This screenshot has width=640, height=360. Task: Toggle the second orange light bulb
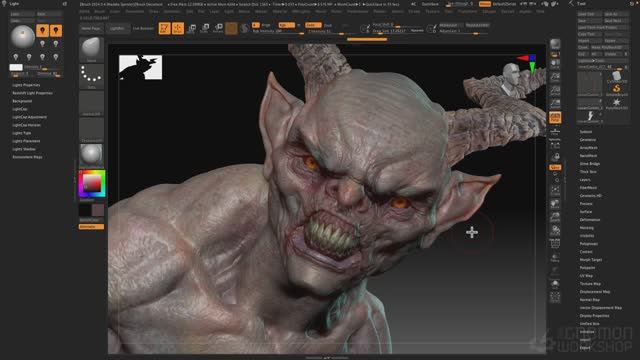[56, 30]
